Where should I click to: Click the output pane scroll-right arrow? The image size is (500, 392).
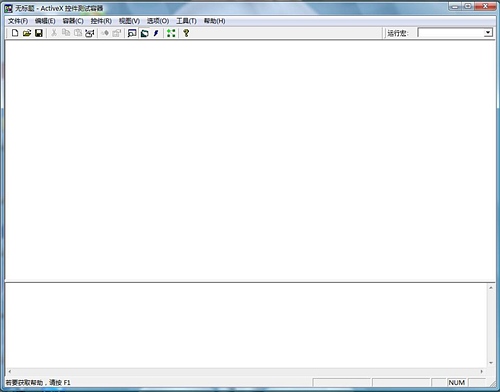click(x=481, y=371)
